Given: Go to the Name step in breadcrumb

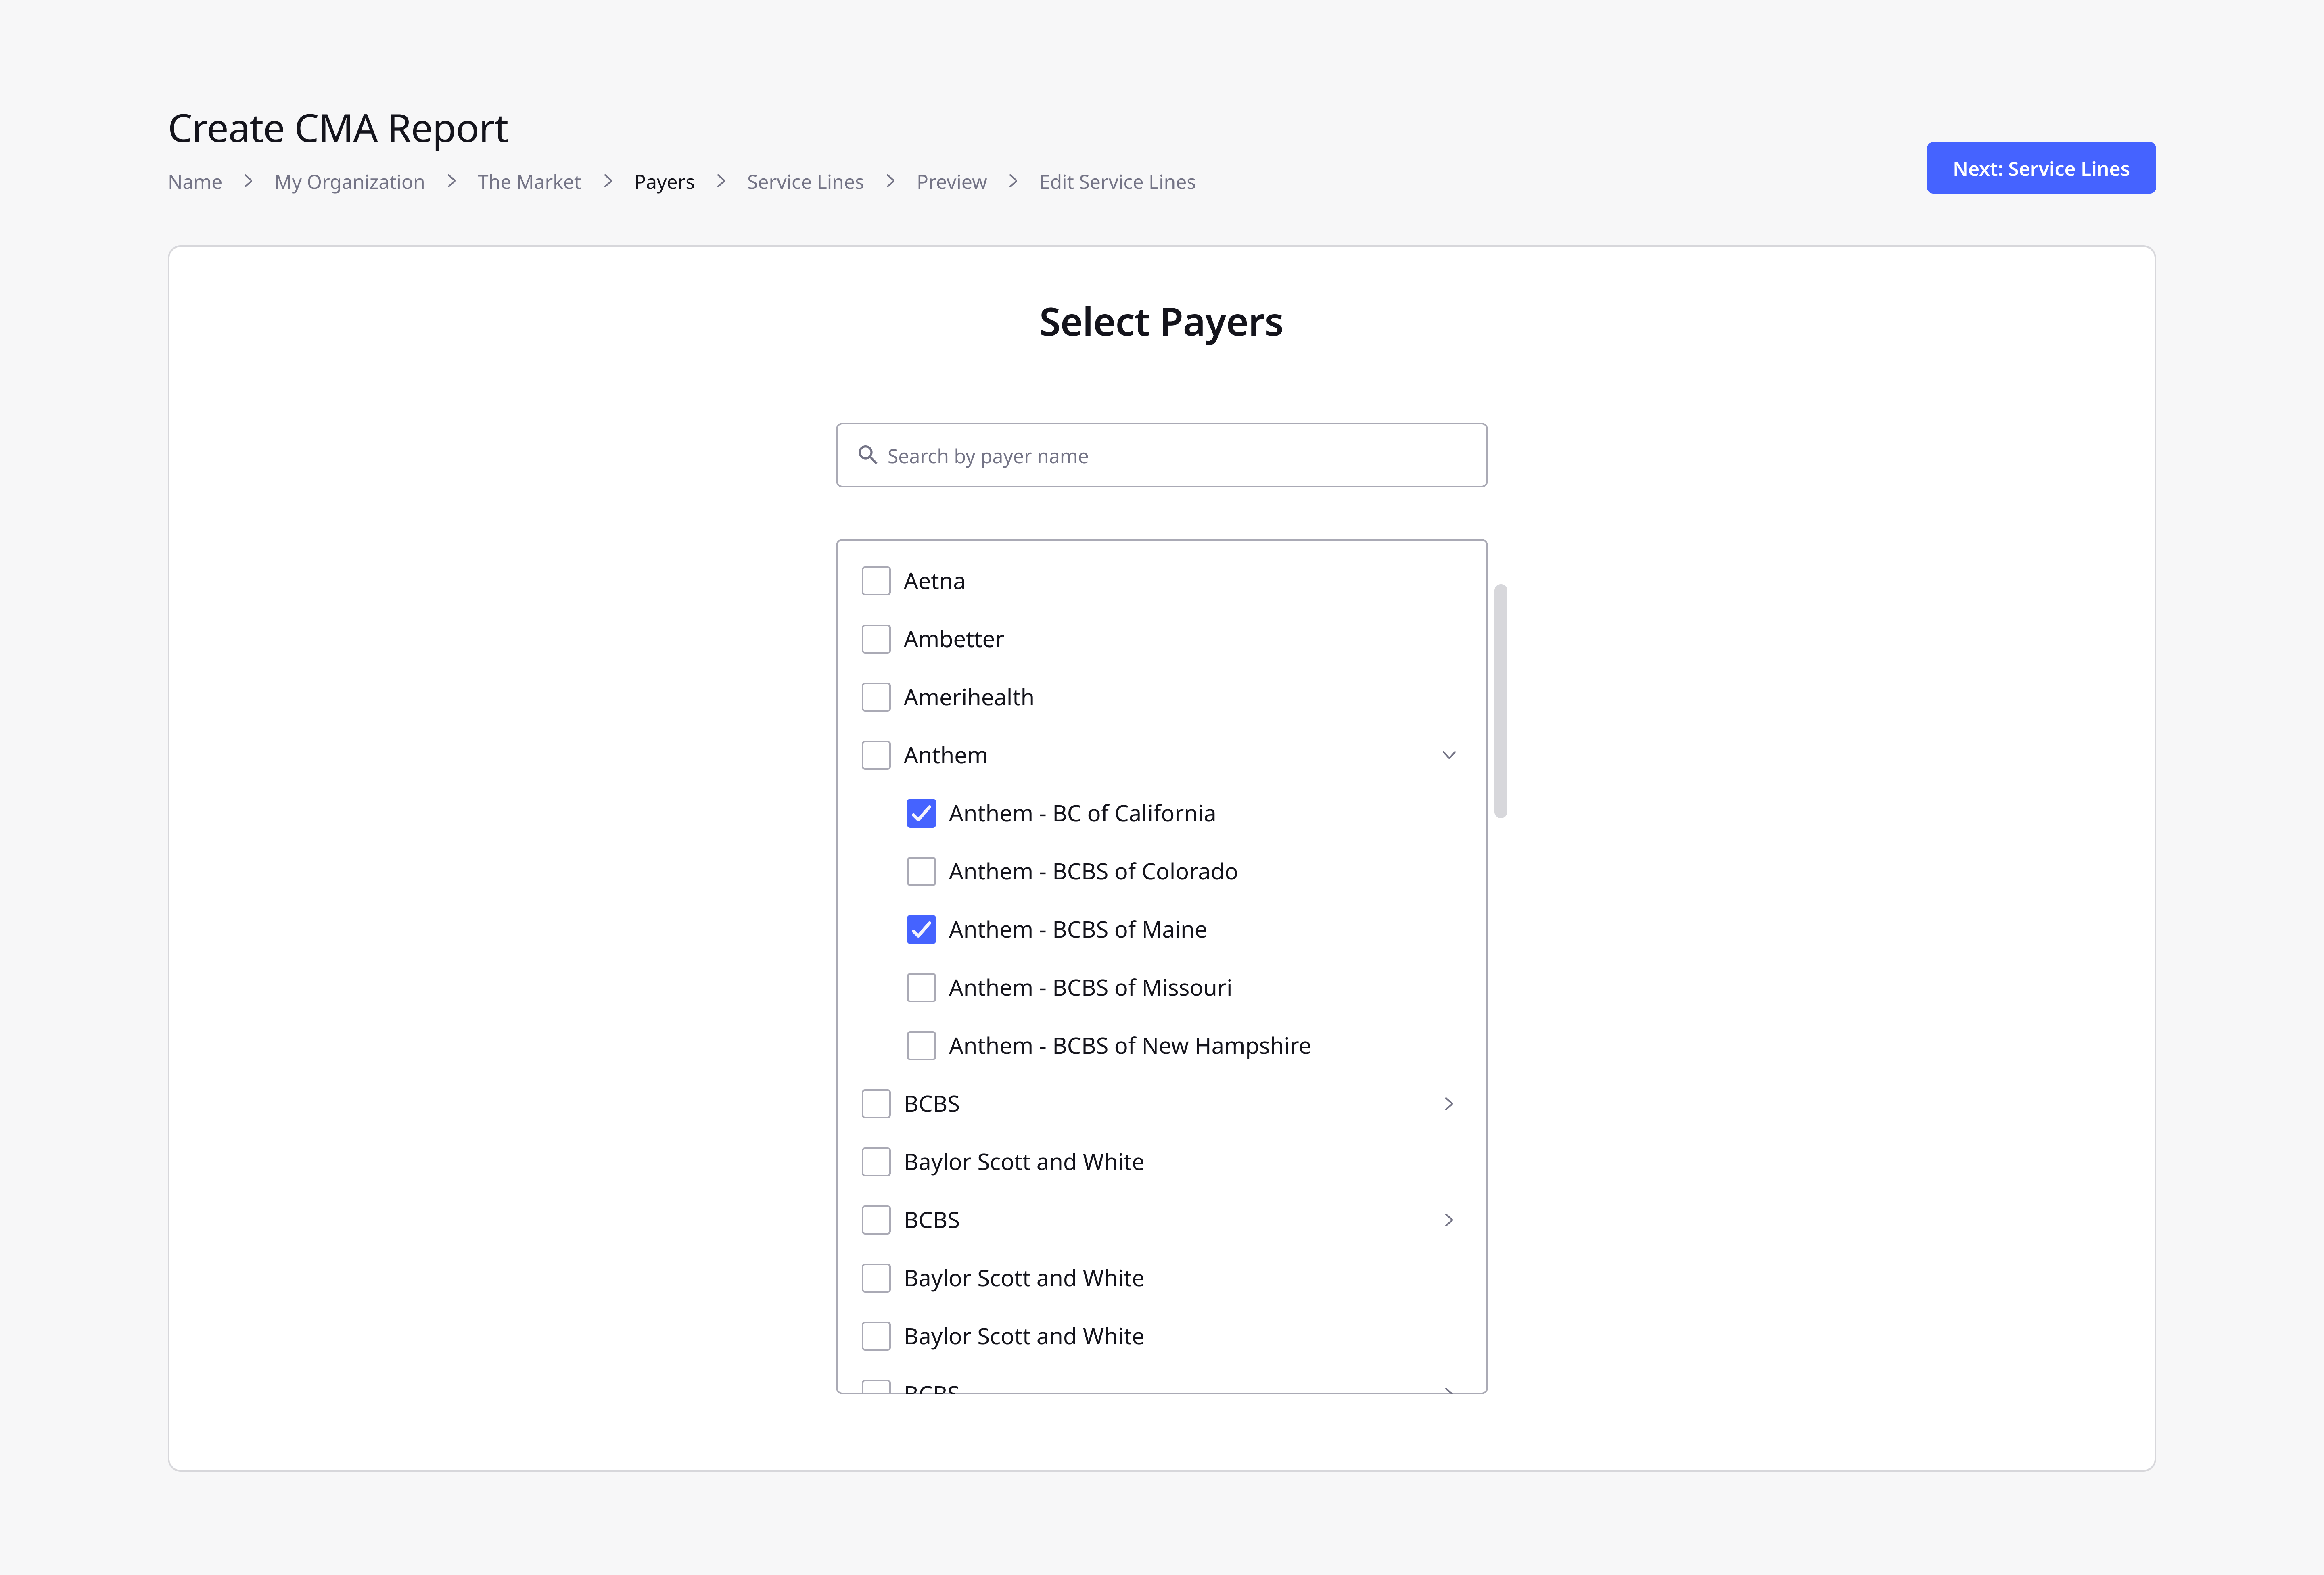Looking at the screenshot, I should pos(195,182).
